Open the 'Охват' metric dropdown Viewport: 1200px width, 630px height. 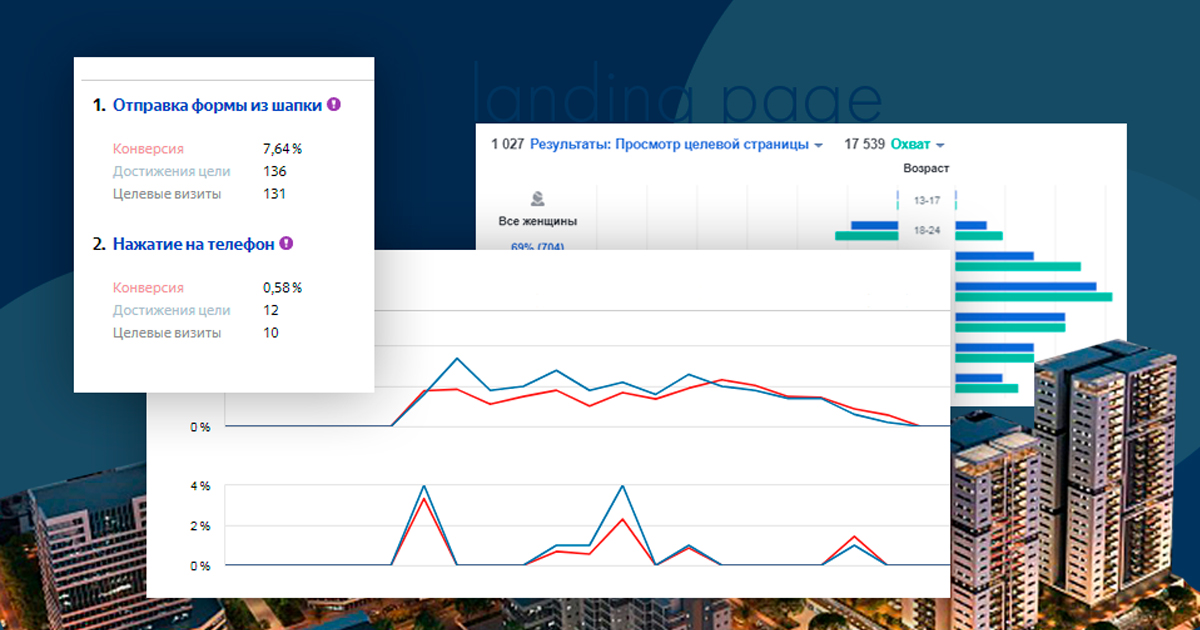pyautogui.click(x=917, y=144)
